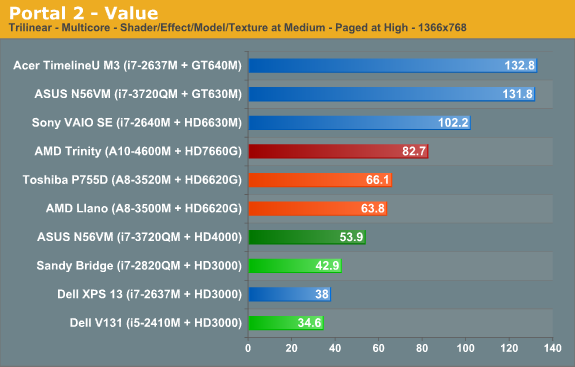Click the value 34.6

(x=310, y=323)
